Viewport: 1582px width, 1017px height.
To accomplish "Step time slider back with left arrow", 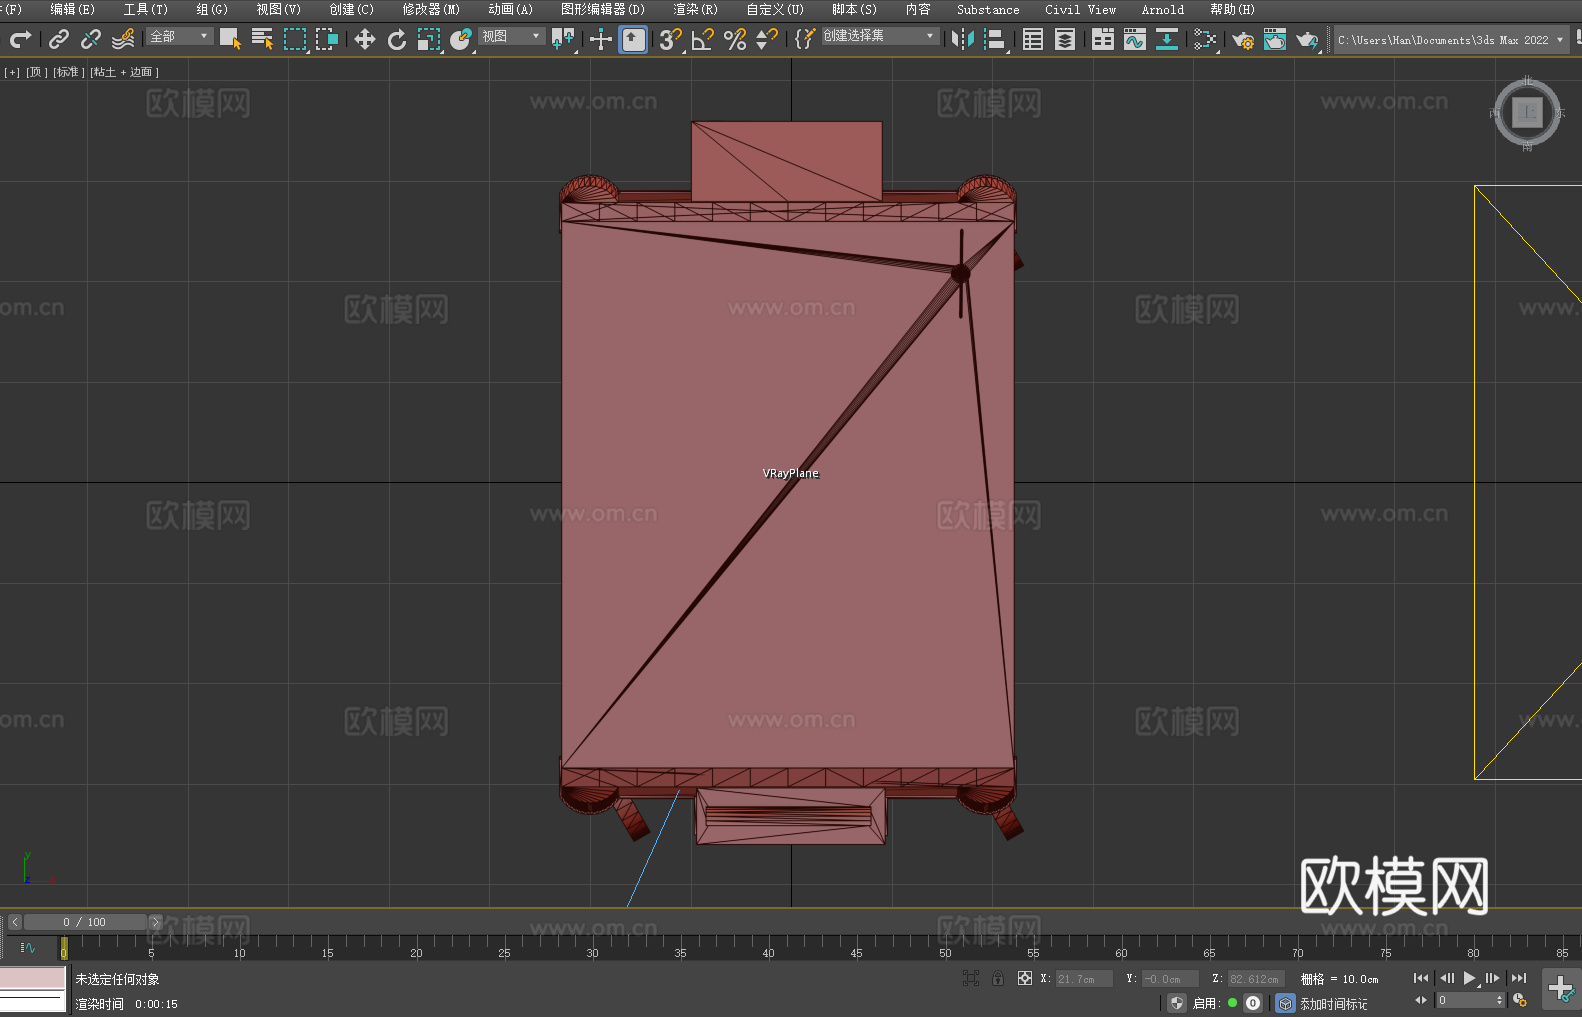I will [x=15, y=922].
